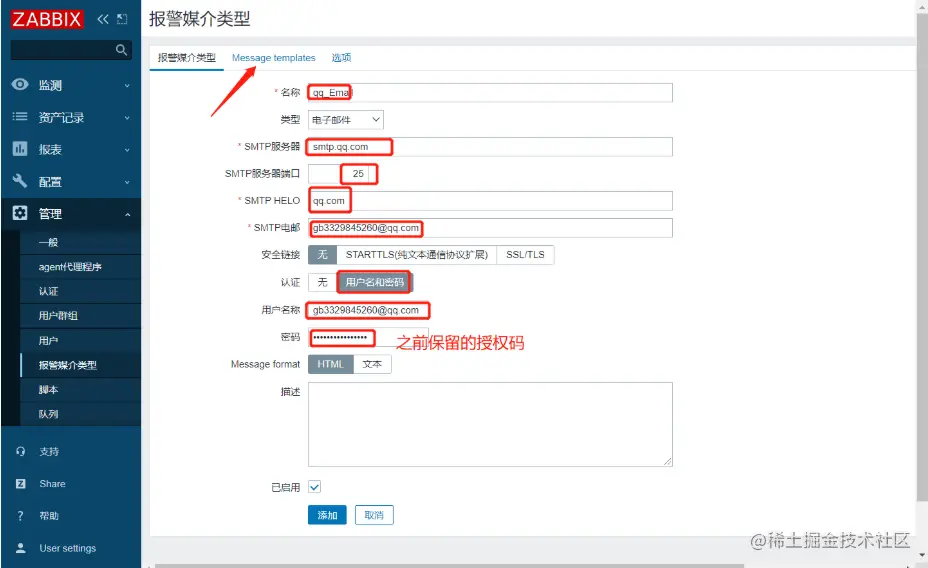Choose 文本 message format
Image resolution: width=928 pixels, height=568 pixels.
[372, 364]
